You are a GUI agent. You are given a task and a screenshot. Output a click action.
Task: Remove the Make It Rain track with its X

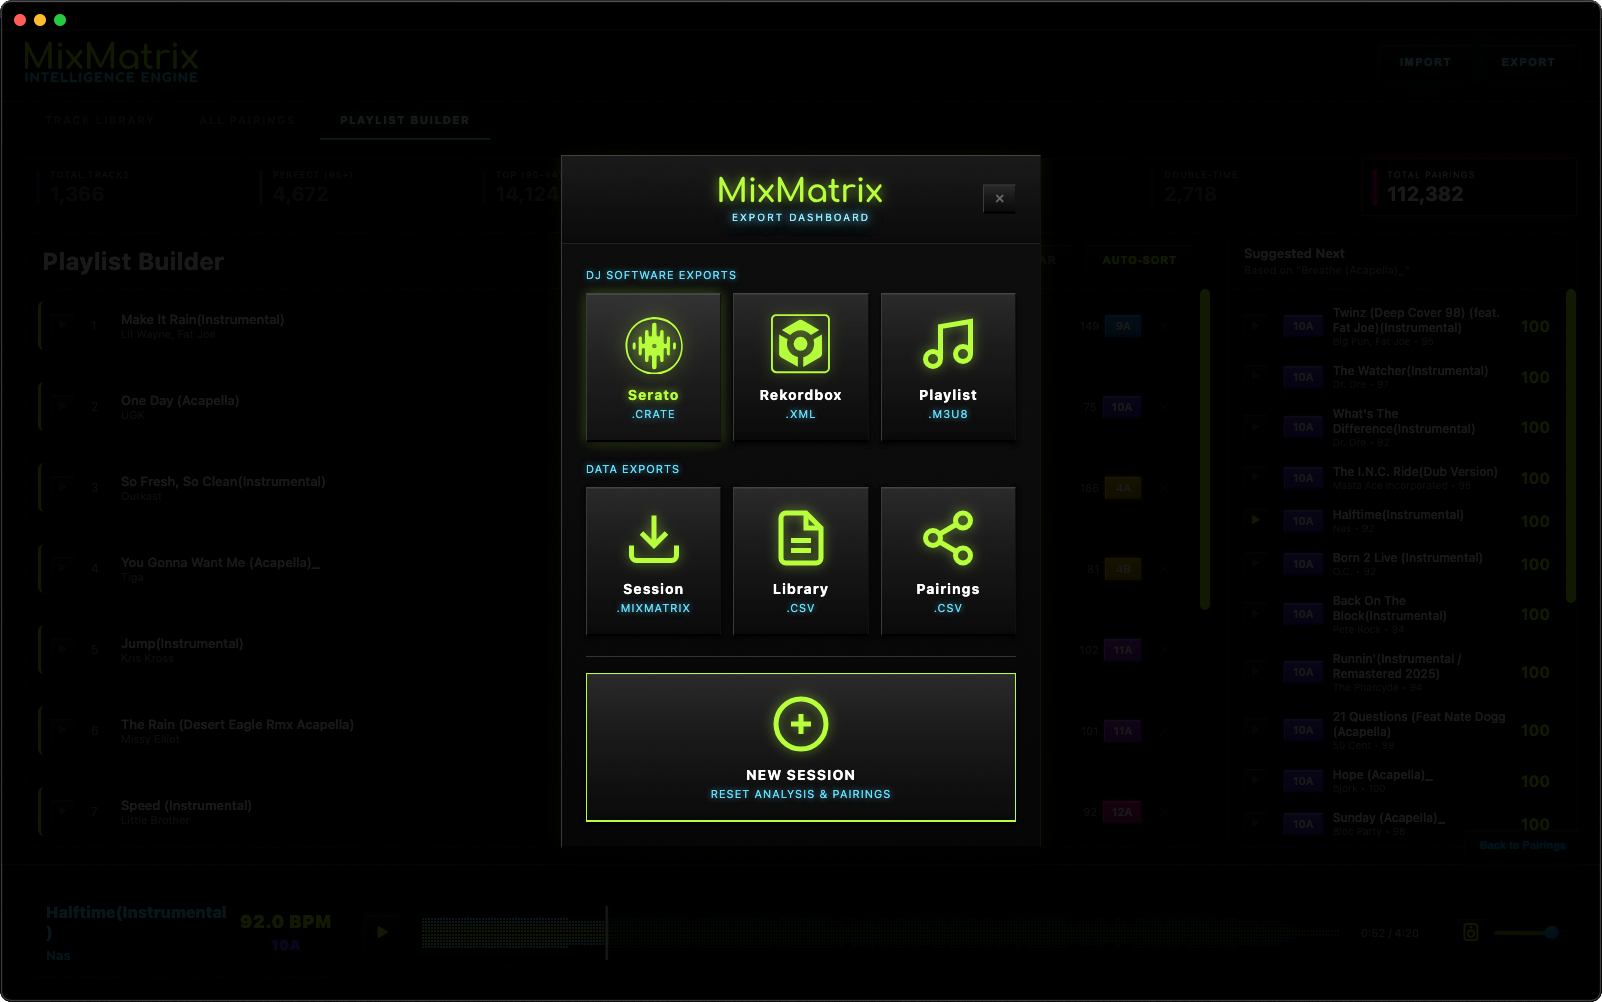click(1163, 326)
